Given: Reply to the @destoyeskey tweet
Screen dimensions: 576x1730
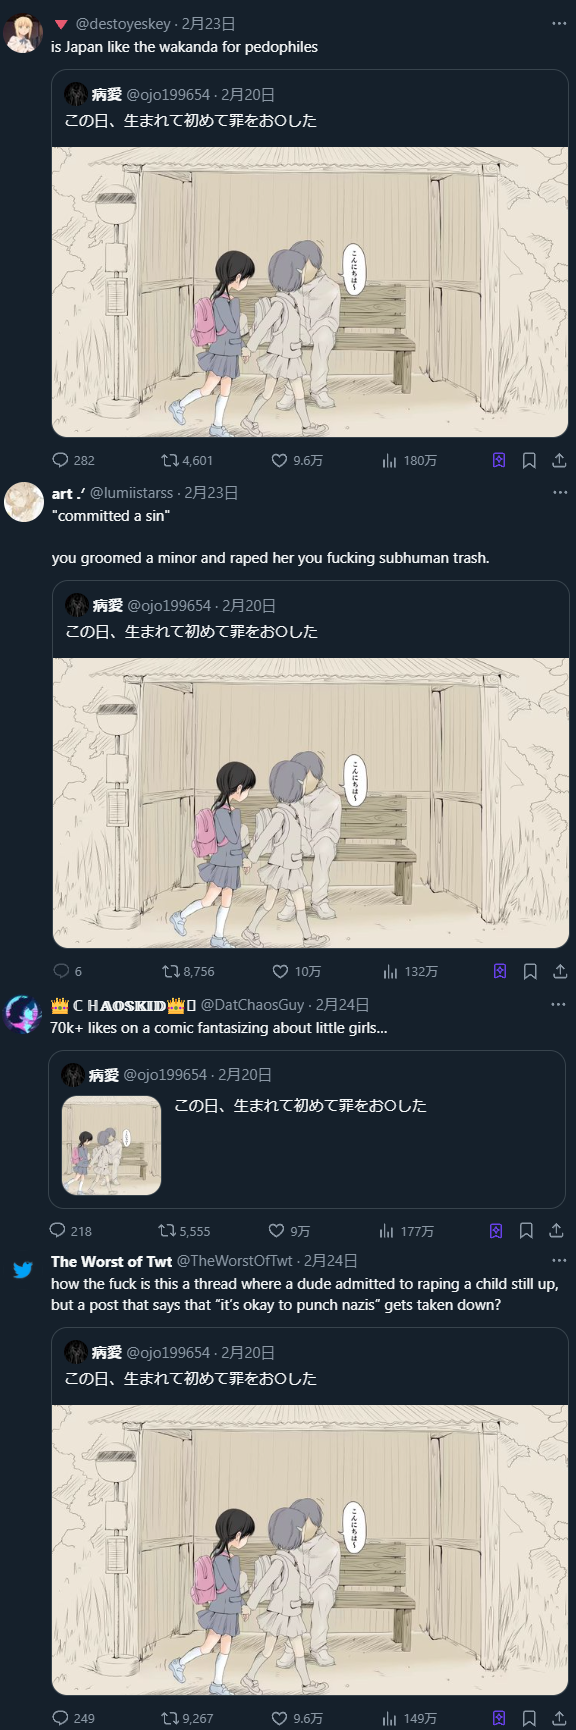Looking at the screenshot, I should coord(60,460).
